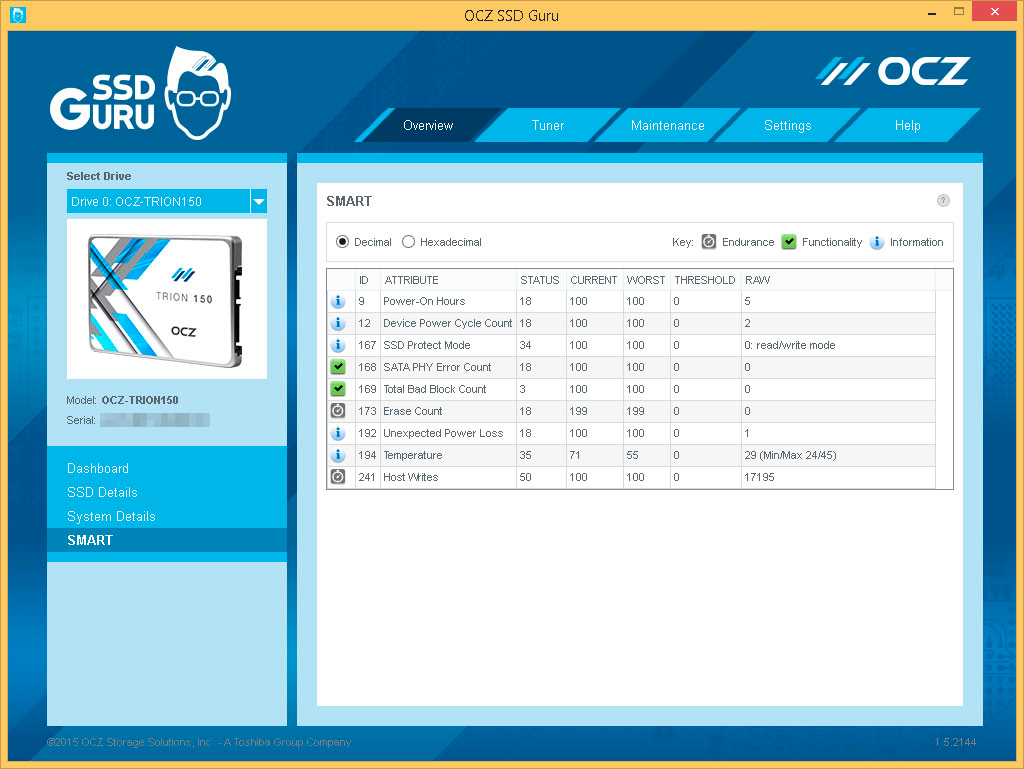This screenshot has height=769, width=1024.
Task: Click the Temperature attribute name
Action: pyautogui.click(x=412, y=455)
